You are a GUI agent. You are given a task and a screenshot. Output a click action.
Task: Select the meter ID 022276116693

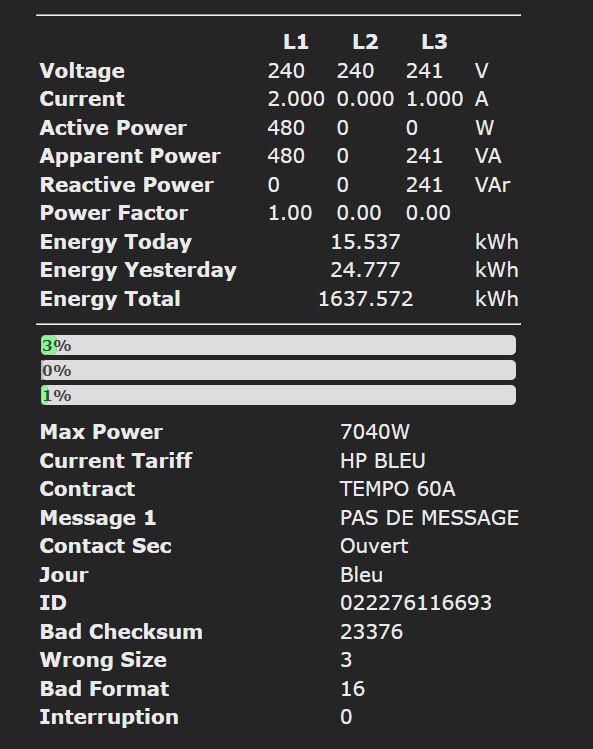(416, 603)
